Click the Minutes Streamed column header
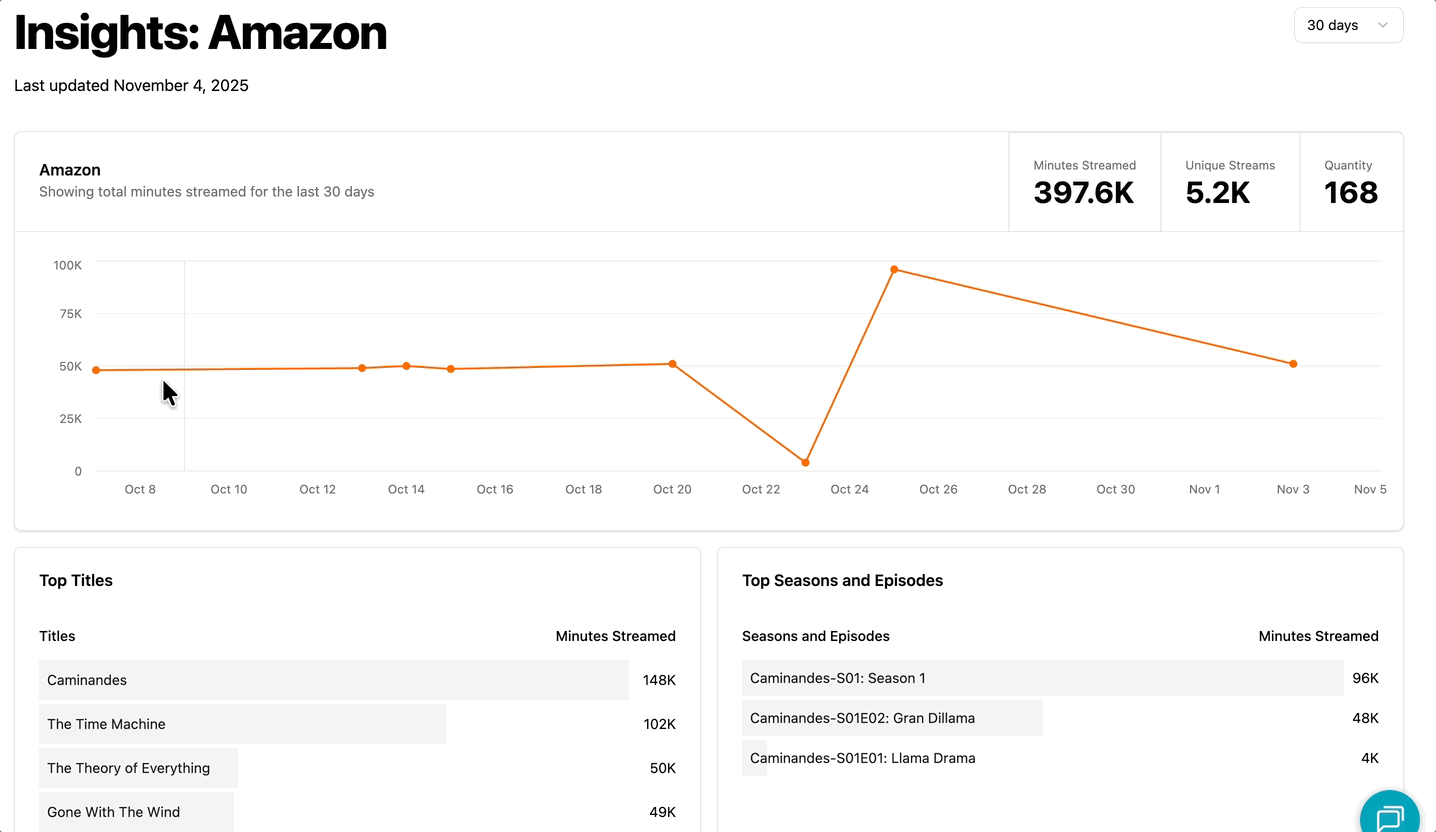This screenshot has height=832, width=1436. pyautogui.click(x=616, y=636)
